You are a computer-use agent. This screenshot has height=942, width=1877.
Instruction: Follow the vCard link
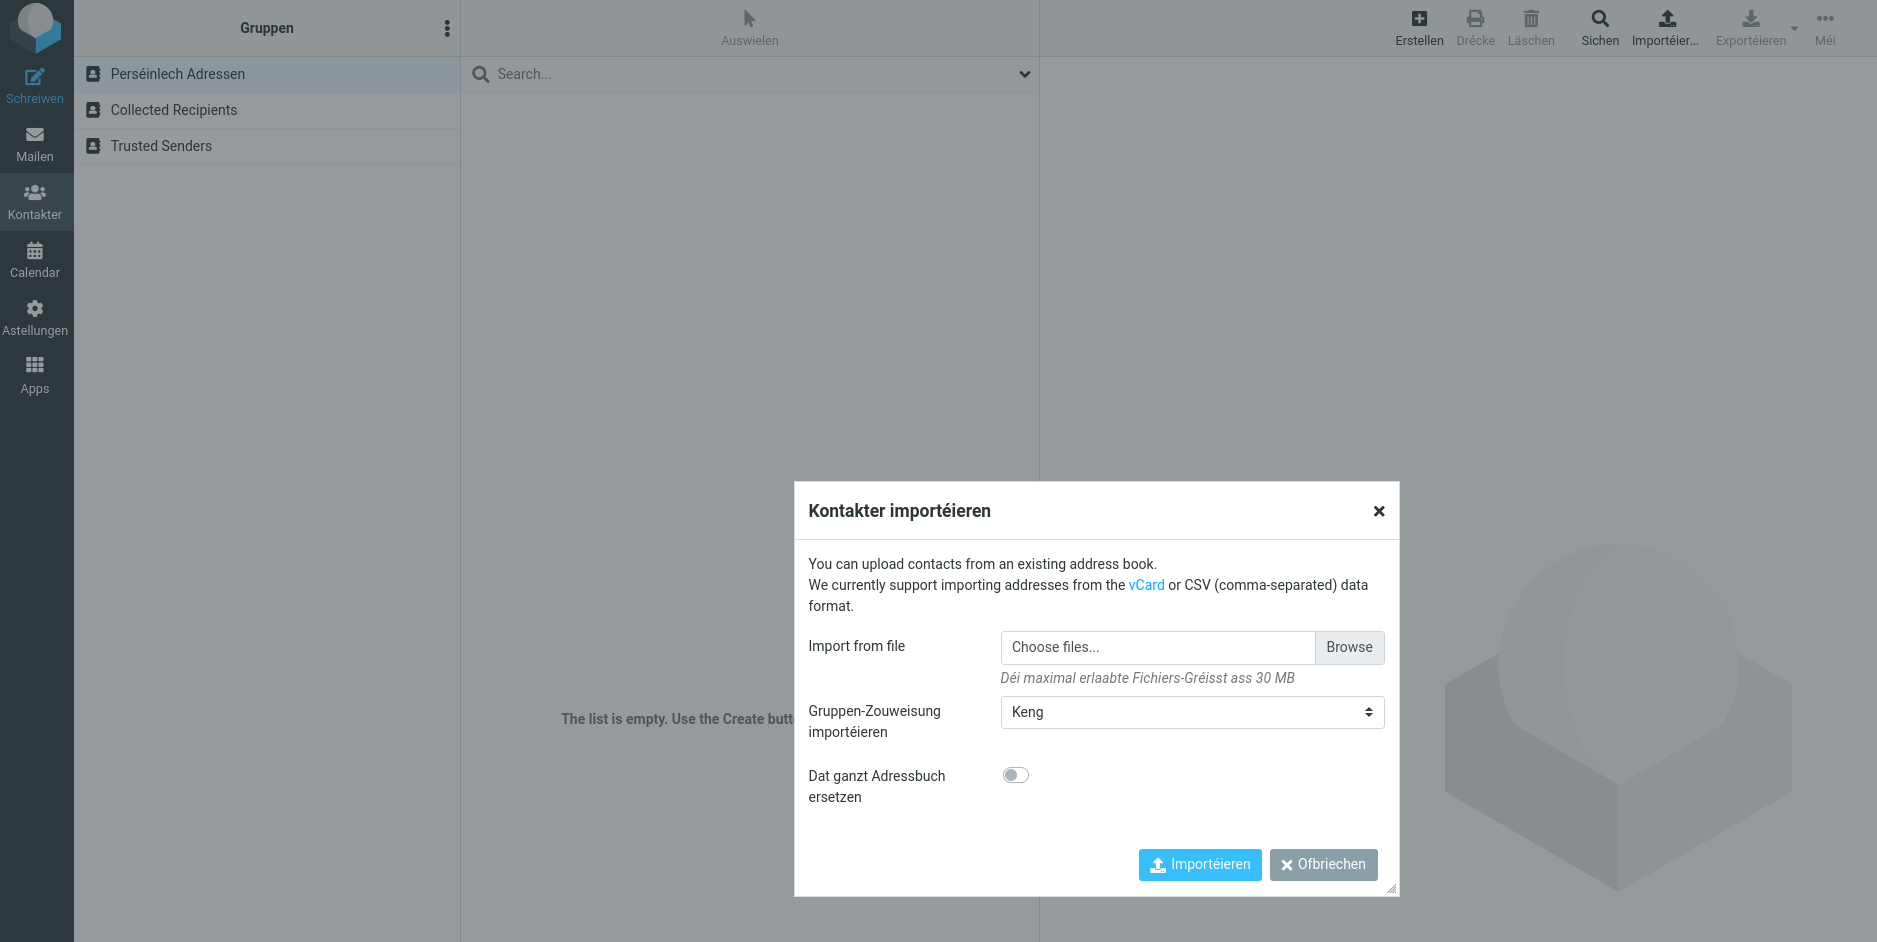(x=1146, y=585)
